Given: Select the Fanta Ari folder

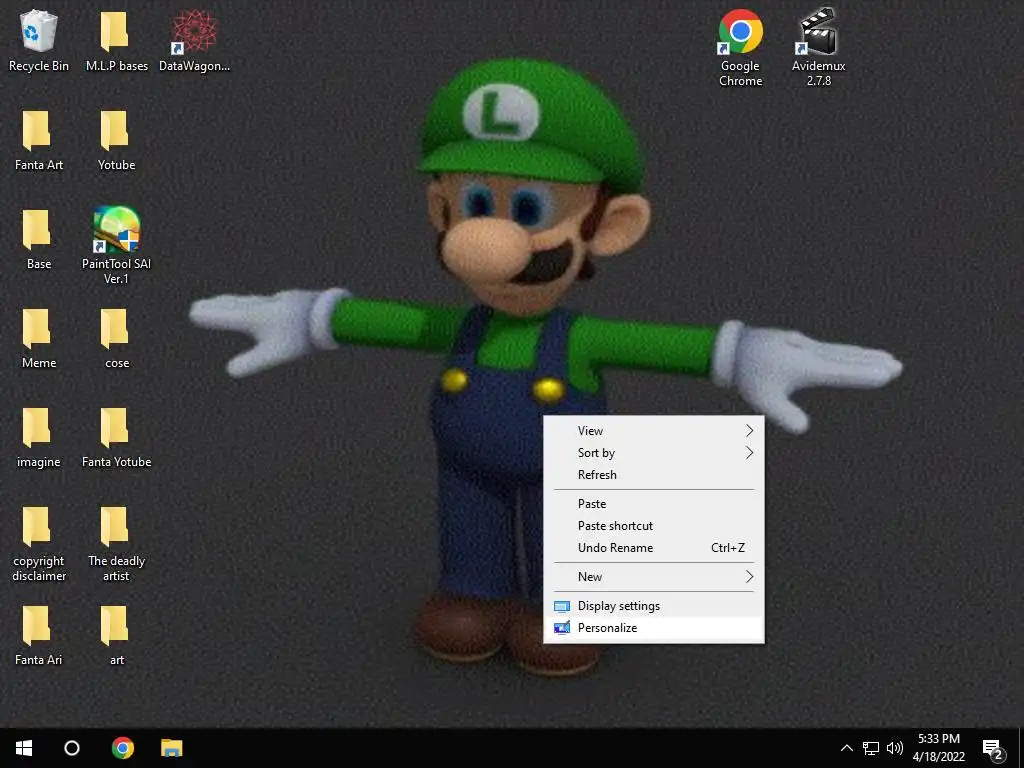Looking at the screenshot, I should (39, 635).
